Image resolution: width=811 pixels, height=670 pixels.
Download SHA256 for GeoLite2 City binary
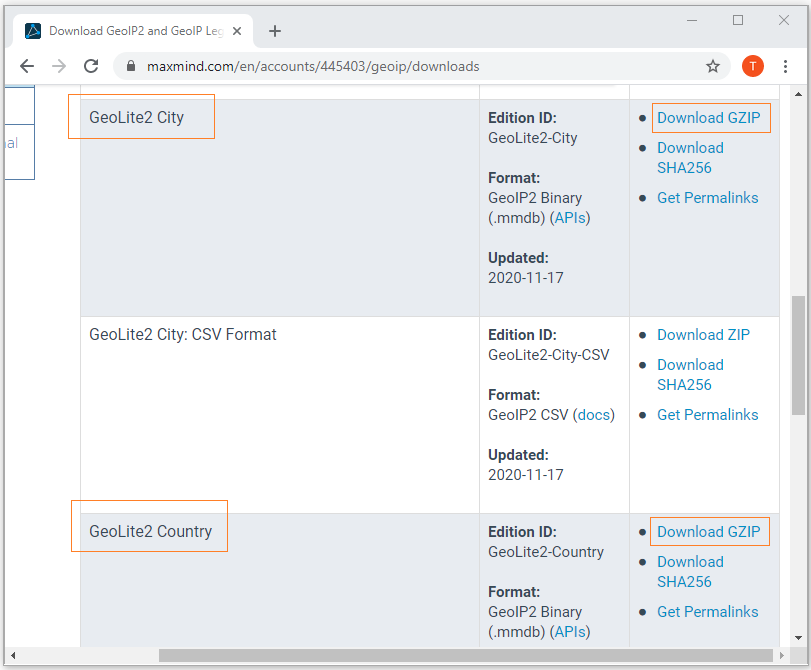click(x=690, y=158)
